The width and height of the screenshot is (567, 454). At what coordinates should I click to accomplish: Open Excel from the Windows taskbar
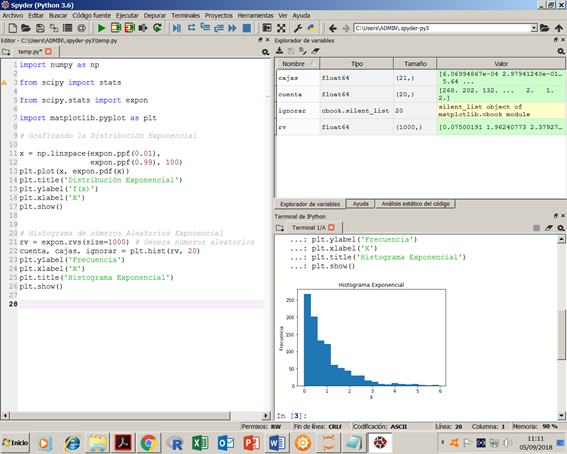200,443
